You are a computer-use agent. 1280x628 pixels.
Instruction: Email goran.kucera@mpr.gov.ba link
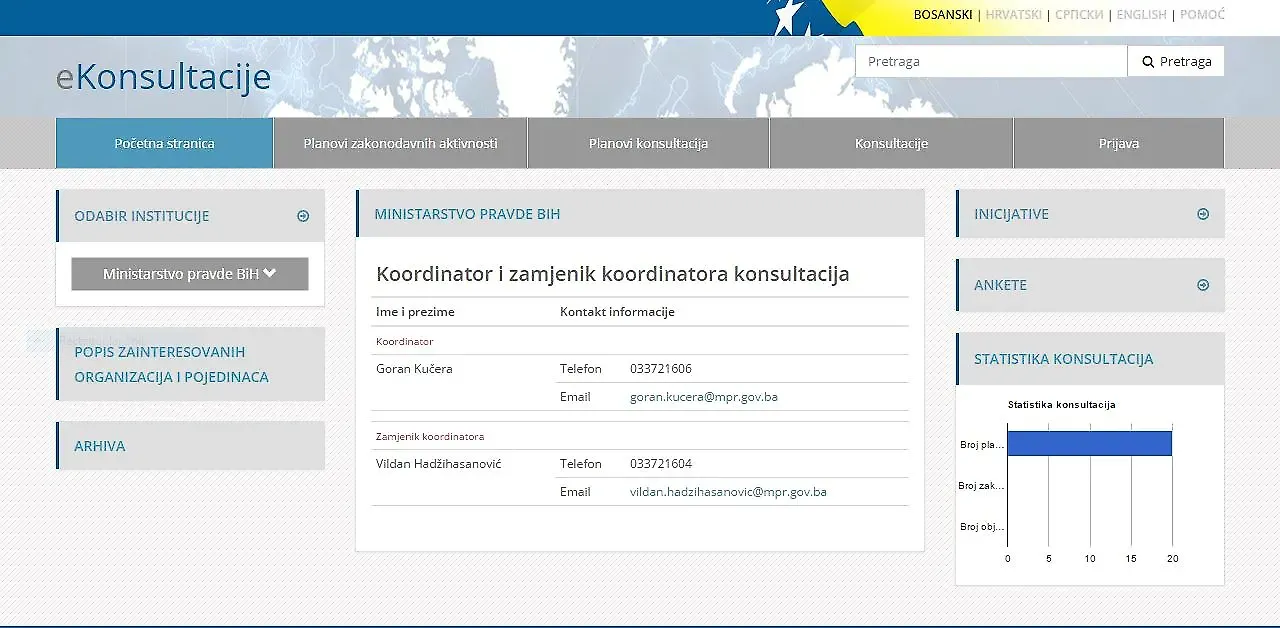[704, 397]
